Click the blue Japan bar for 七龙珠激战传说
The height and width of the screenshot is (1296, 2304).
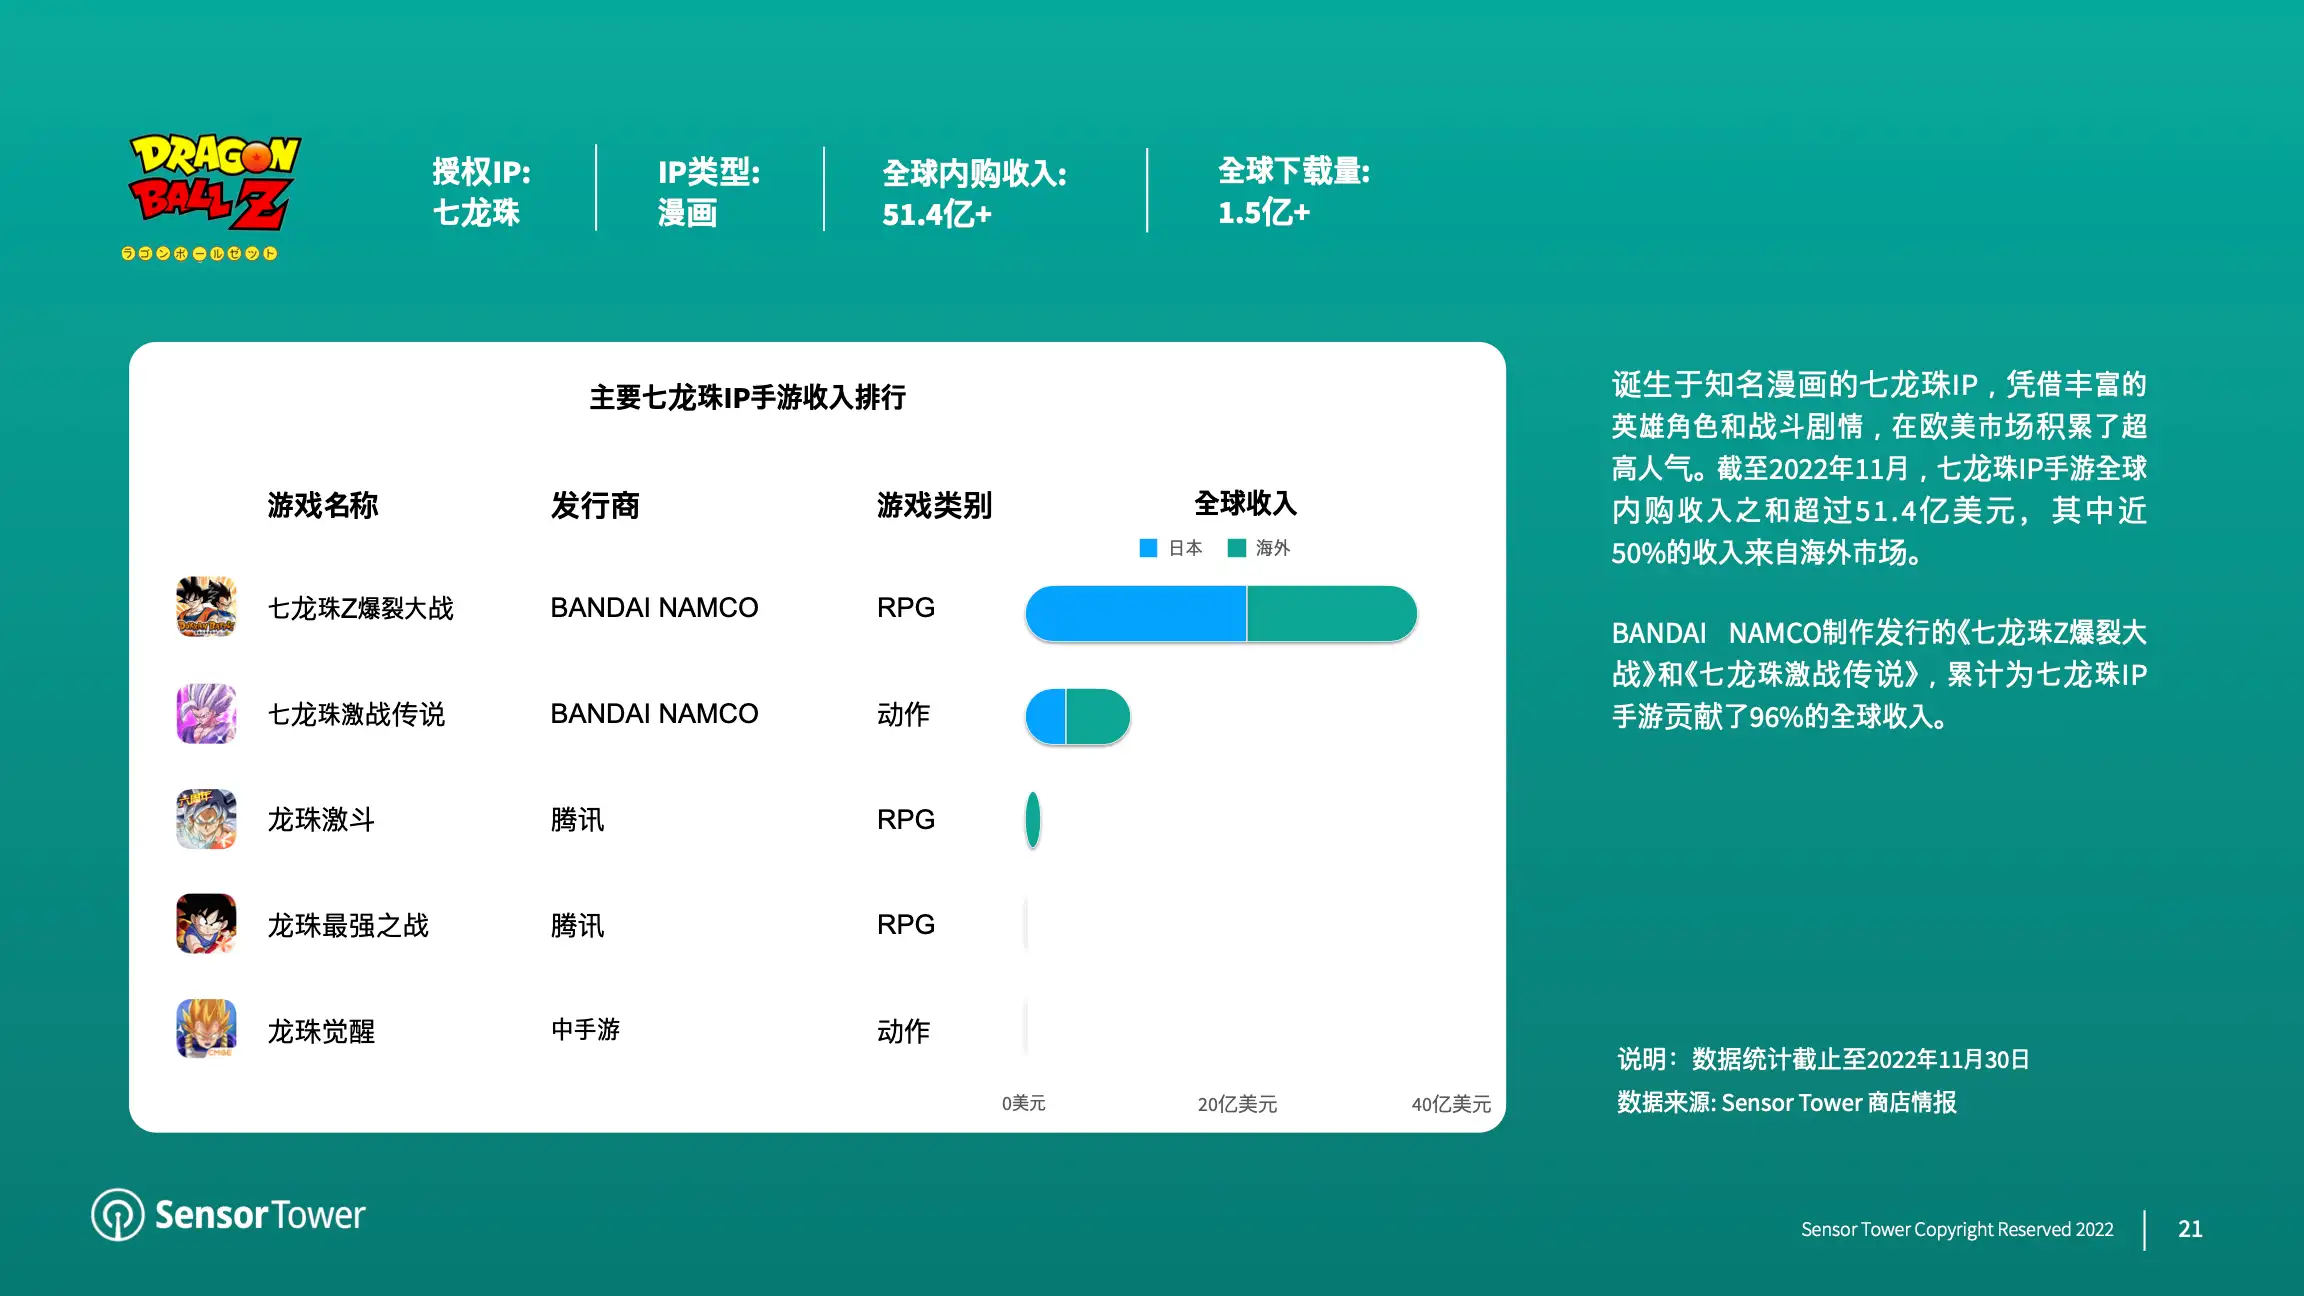1046,717
